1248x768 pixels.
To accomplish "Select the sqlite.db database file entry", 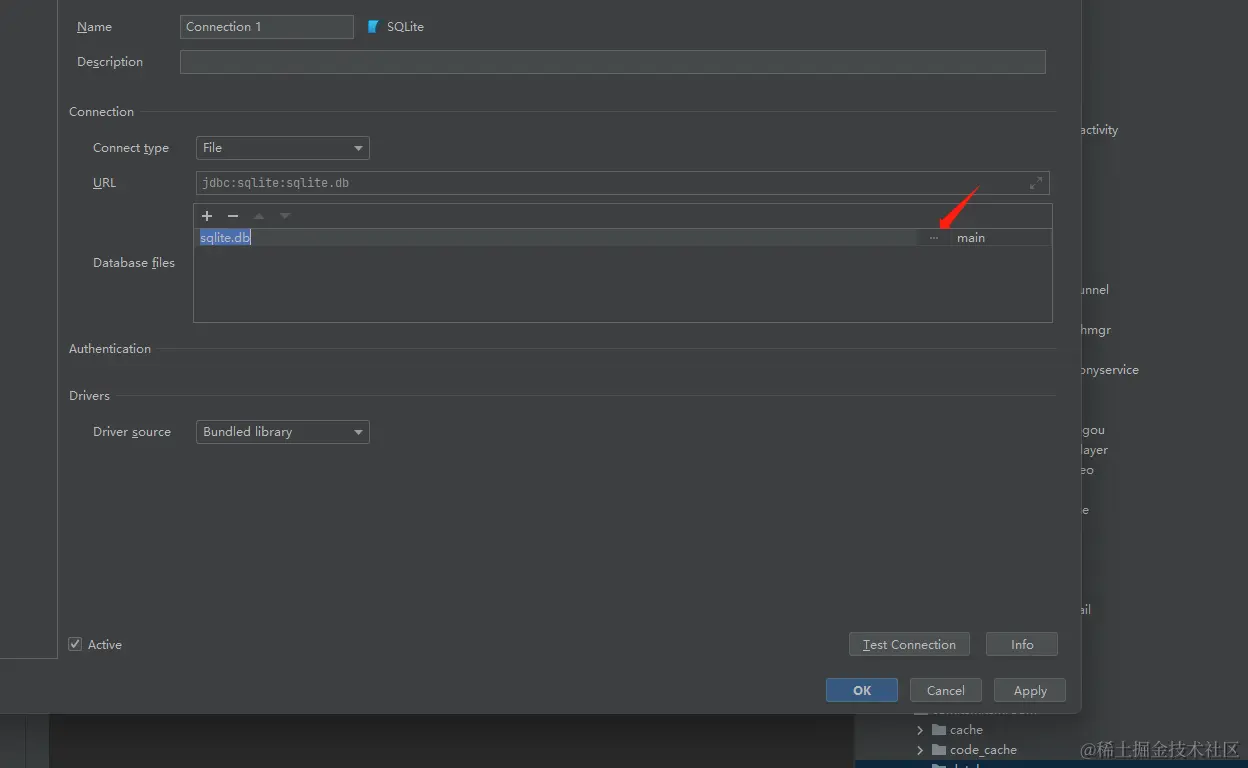I will click(556, 238).
